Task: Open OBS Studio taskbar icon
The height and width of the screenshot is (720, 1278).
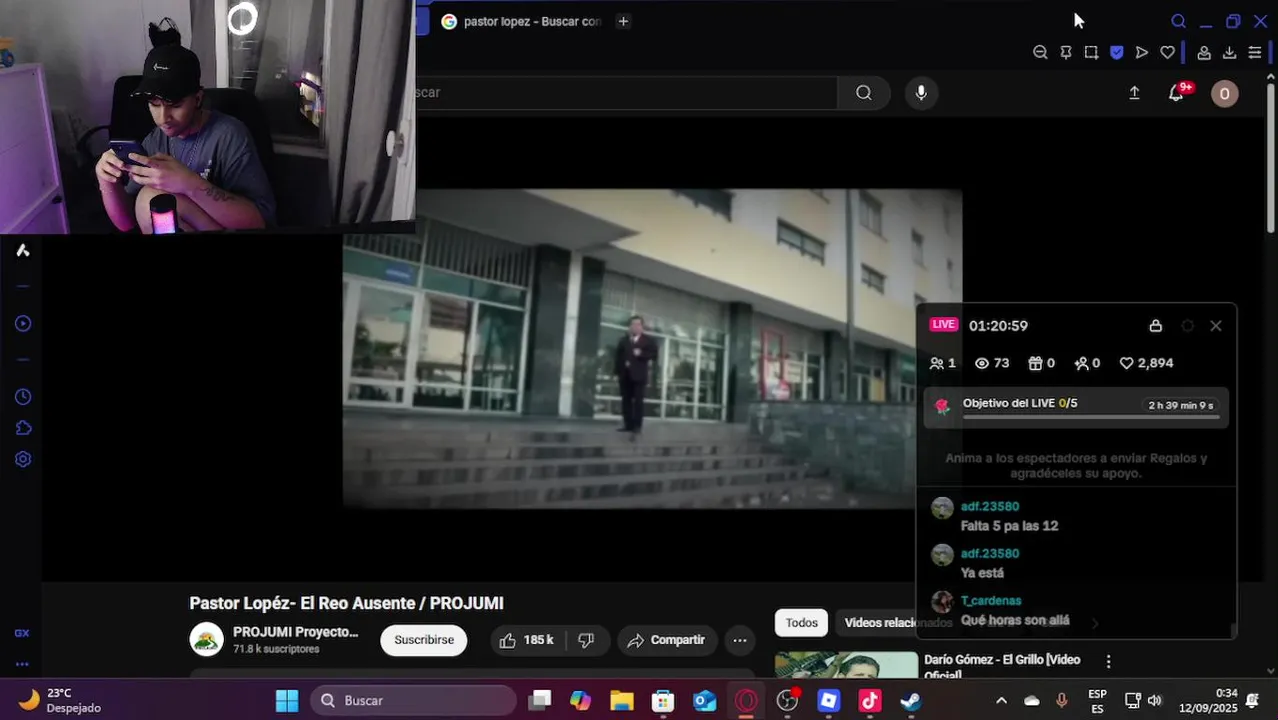Action: pos(788,700)
